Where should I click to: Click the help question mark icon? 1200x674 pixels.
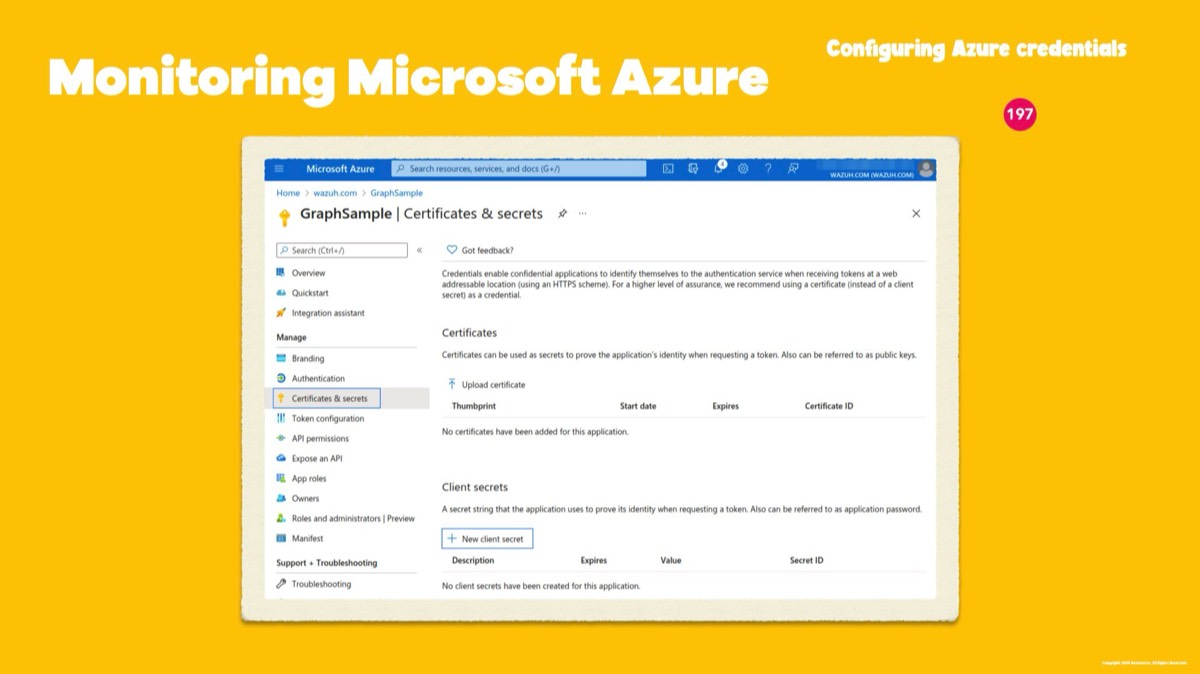[x=768, y=169]
